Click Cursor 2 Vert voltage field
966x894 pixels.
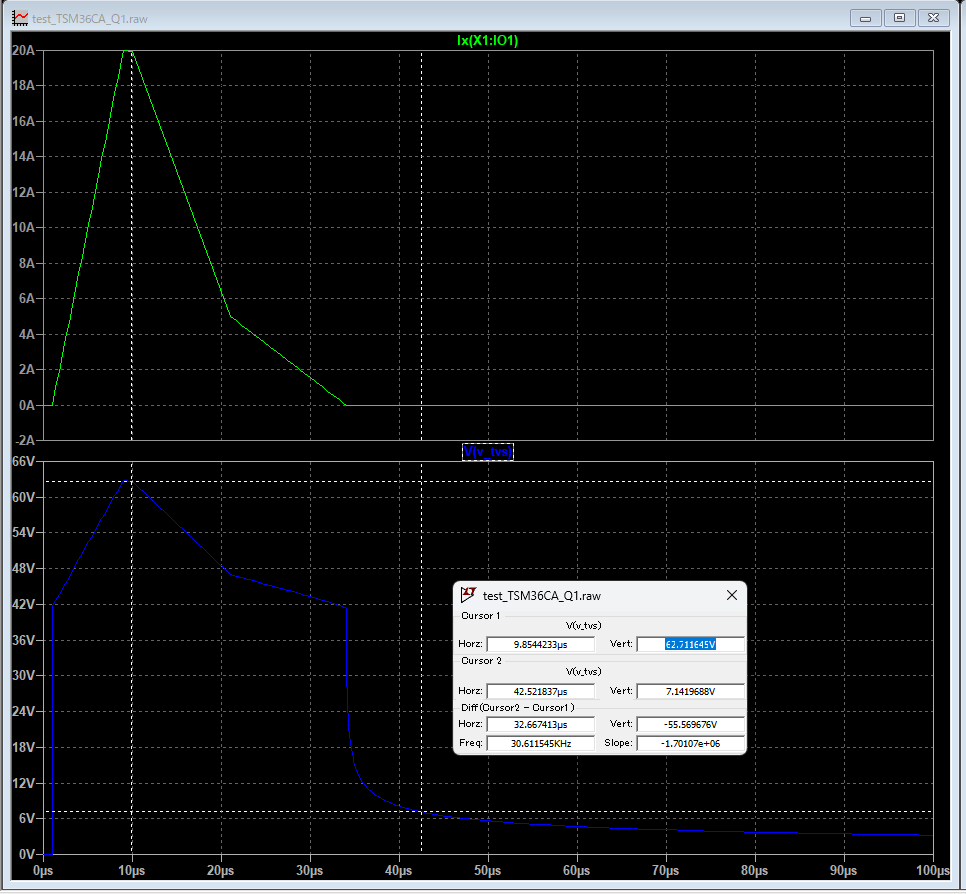tap(690, 691)
